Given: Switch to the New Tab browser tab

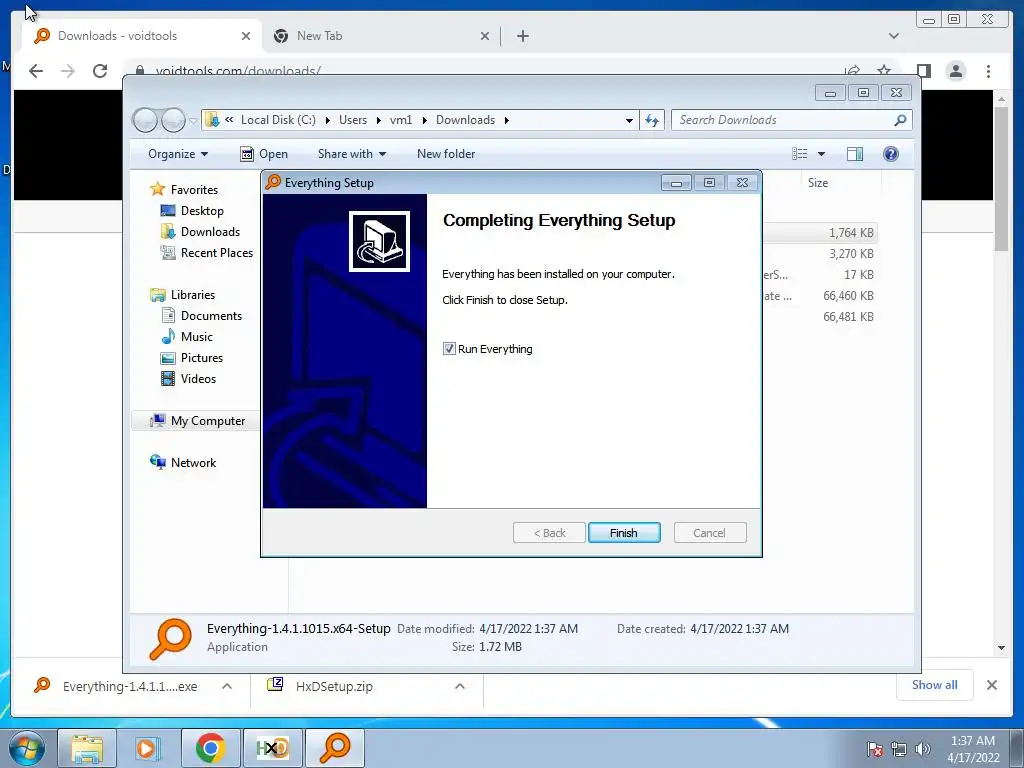Looking at the screenshot, I should [x=319, y=36].
